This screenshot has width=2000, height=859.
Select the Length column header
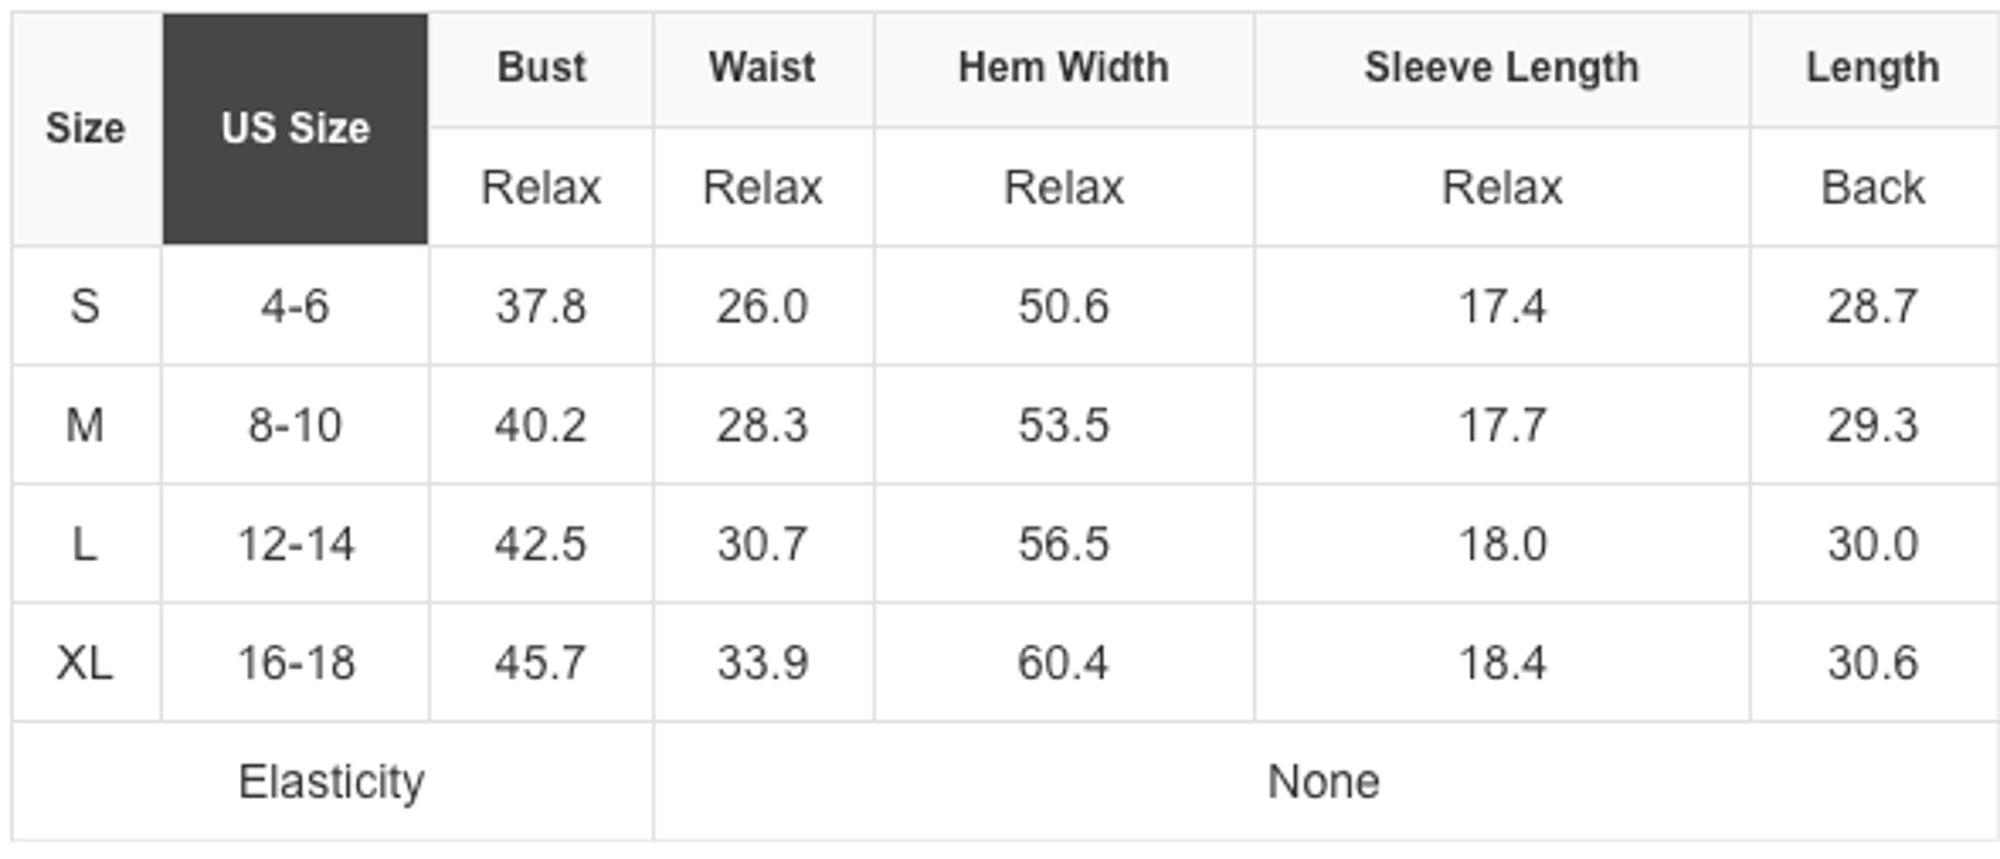(x=1872, y=68)
